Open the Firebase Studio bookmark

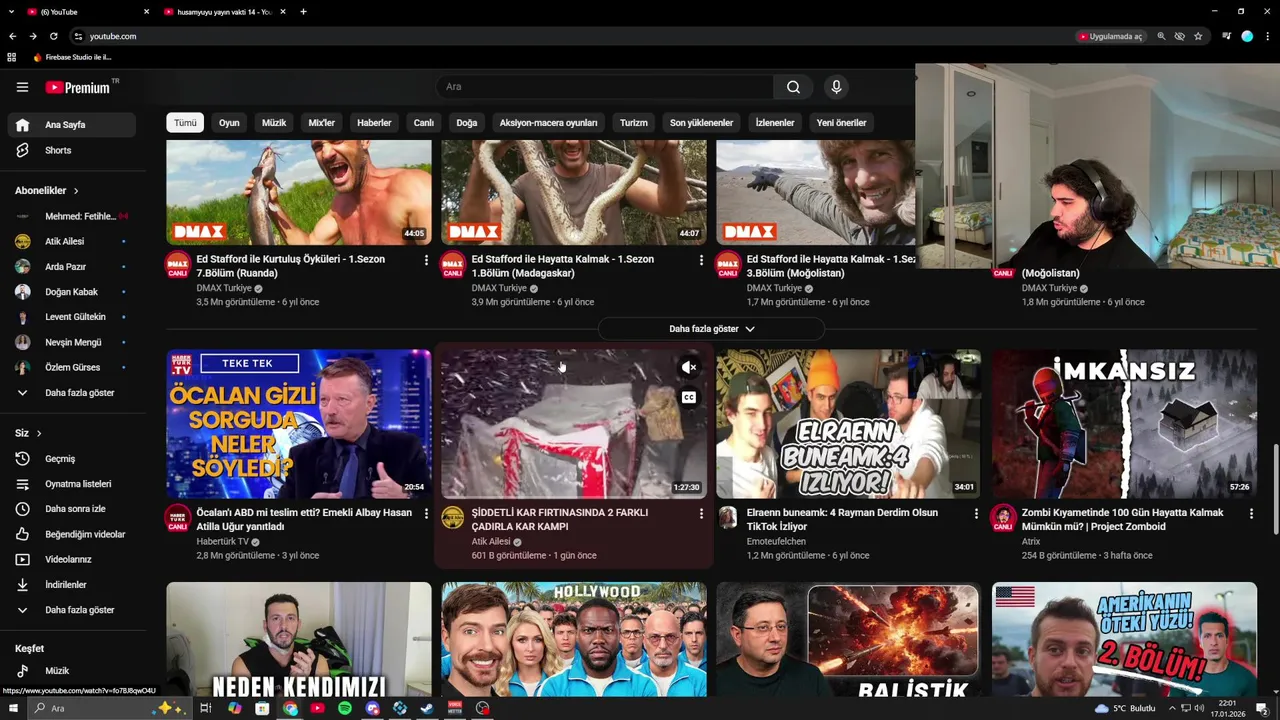point(72,57)
